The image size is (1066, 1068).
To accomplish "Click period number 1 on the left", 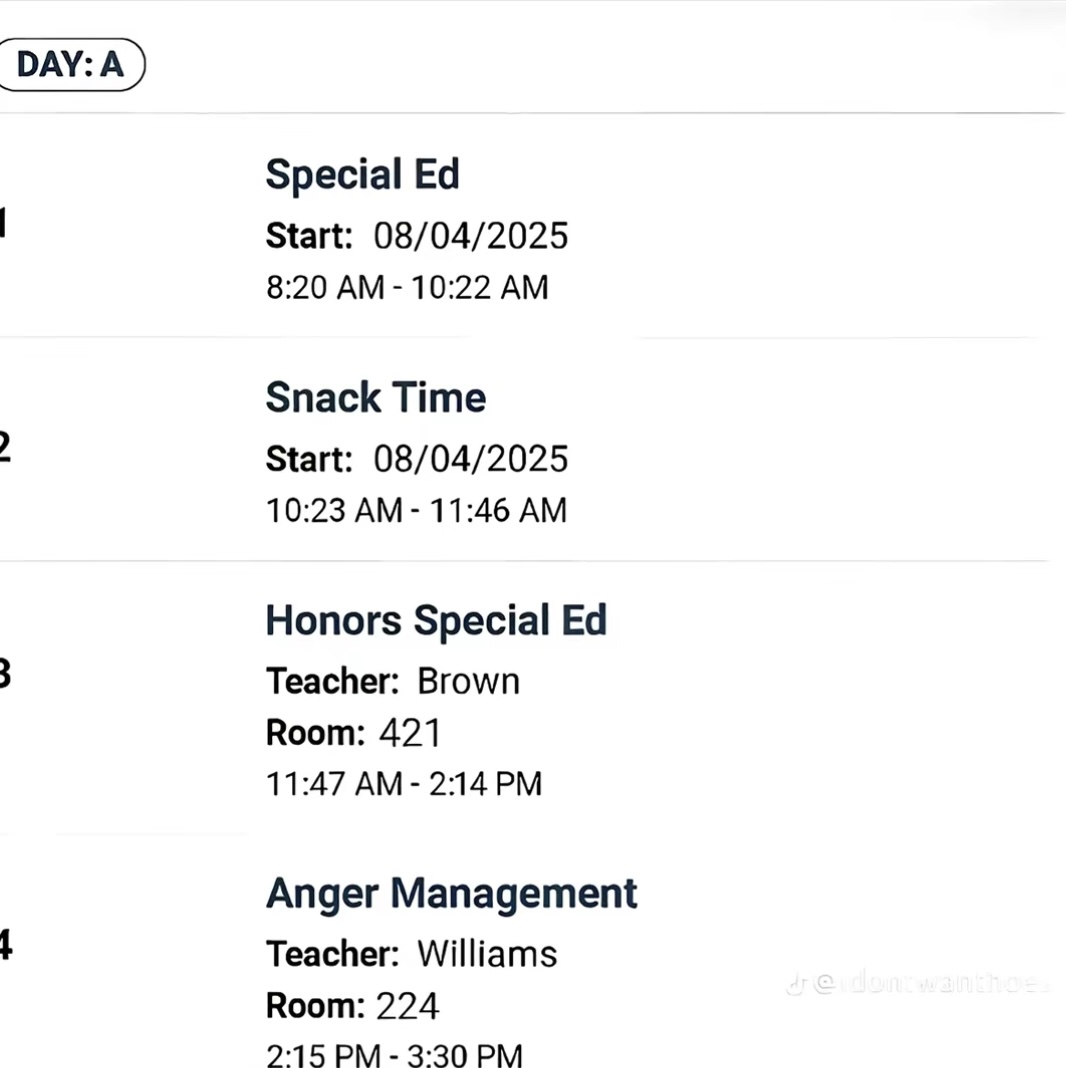I will click(x=3, y=223).
